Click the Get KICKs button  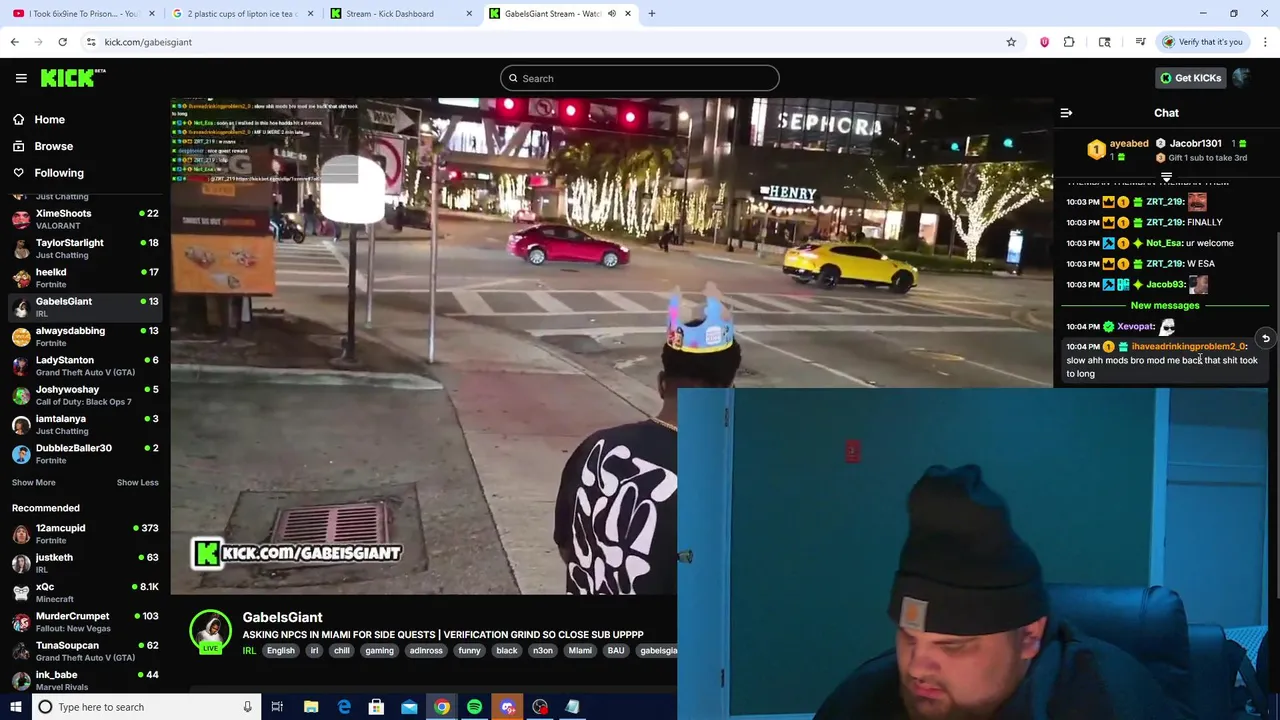1190,78
